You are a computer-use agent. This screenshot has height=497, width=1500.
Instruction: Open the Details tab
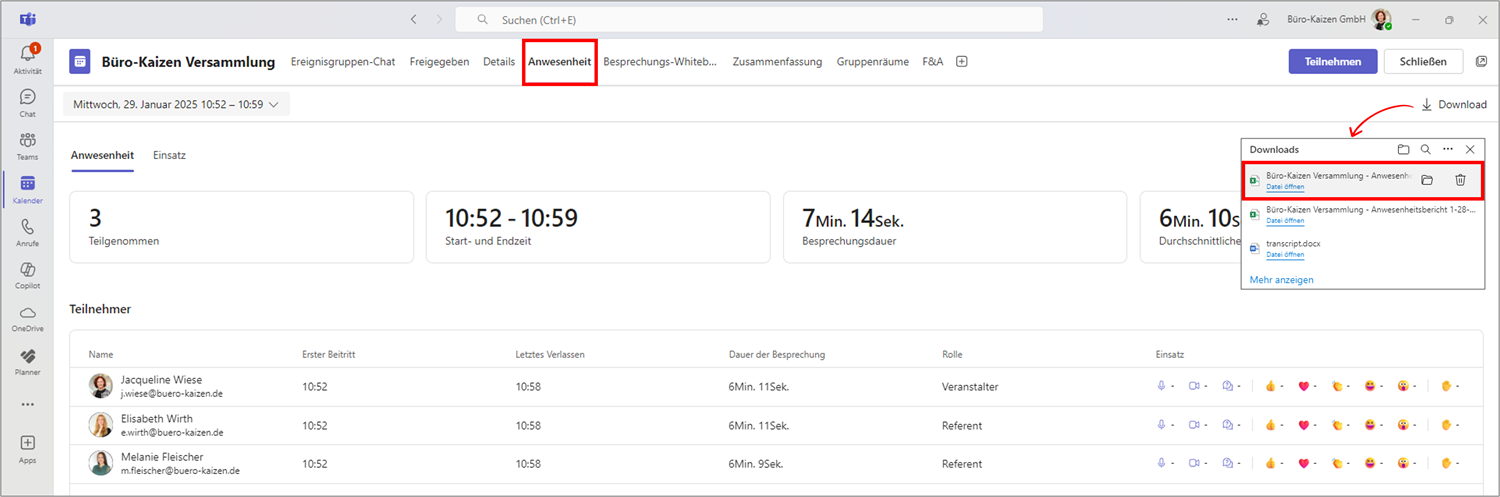click(x=499, y=61)
